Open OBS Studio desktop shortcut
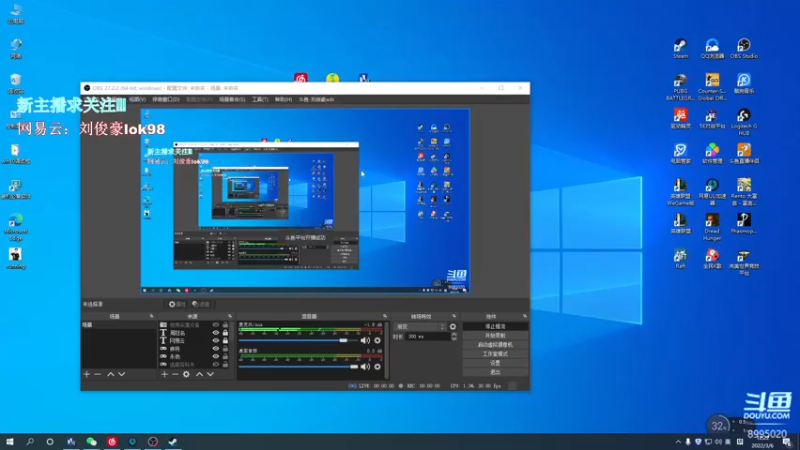This screenshot has width=800, height=450. point(744,49)
